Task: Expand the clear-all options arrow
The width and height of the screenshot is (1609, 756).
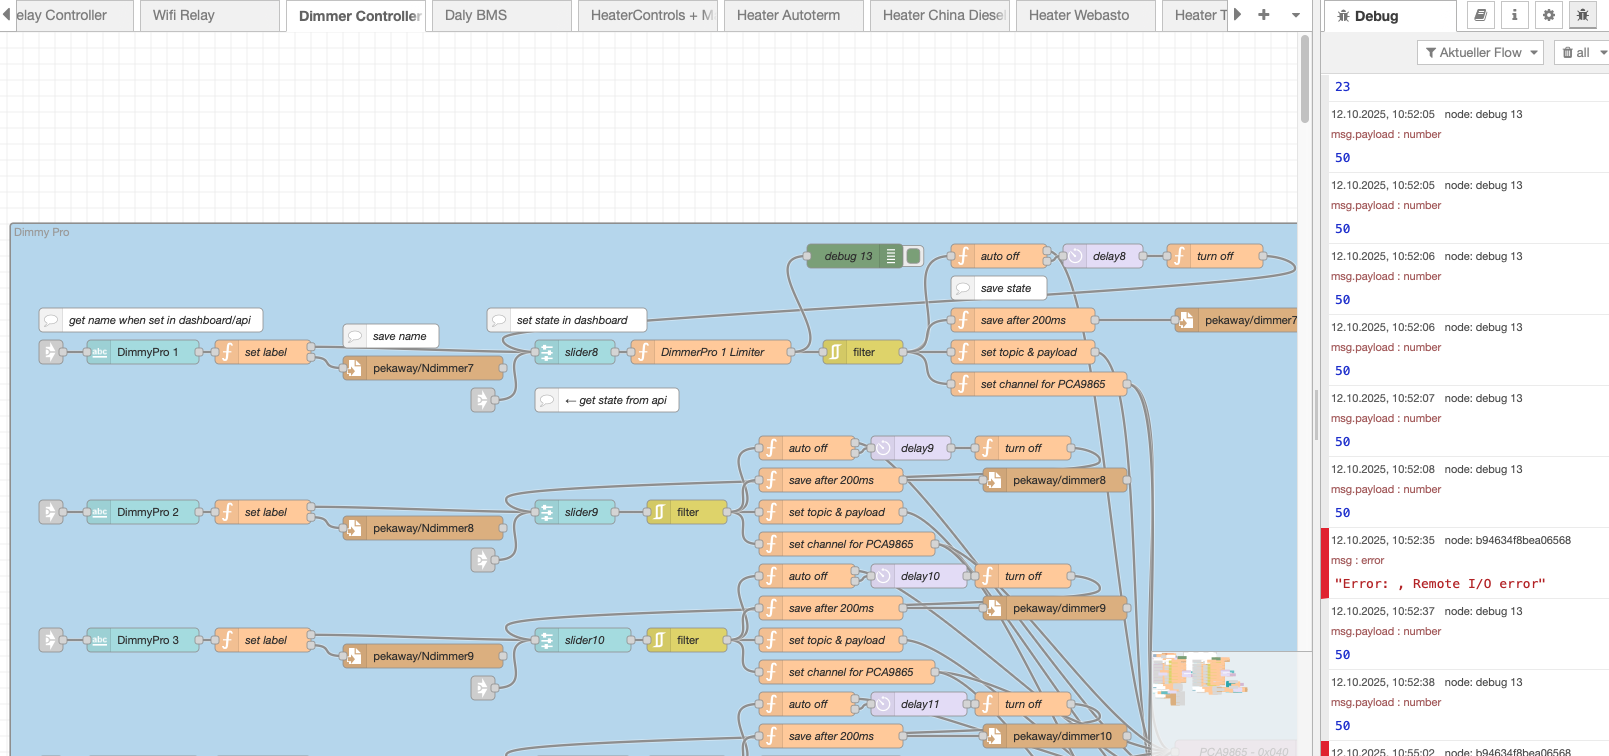Action: (x=1603, y=52)
